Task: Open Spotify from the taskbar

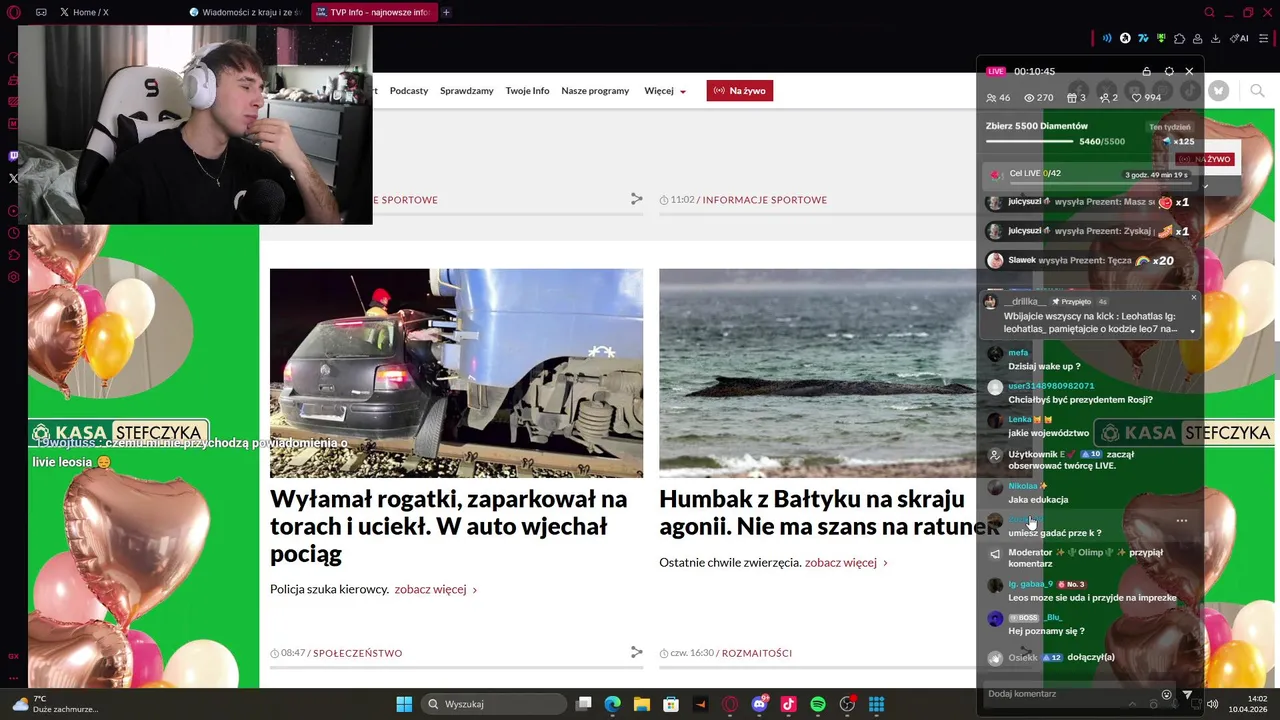Action: (817, 704)
